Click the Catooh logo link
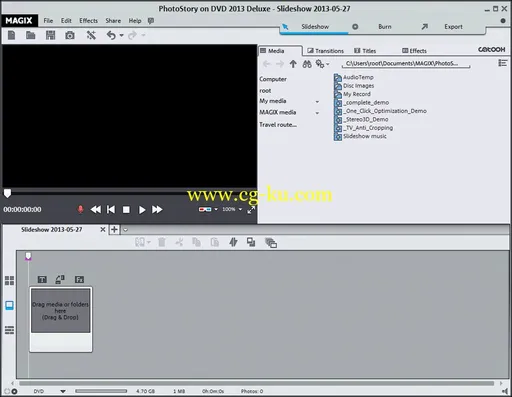This screenshot has width=512, height=397. (x=492, y=49)
